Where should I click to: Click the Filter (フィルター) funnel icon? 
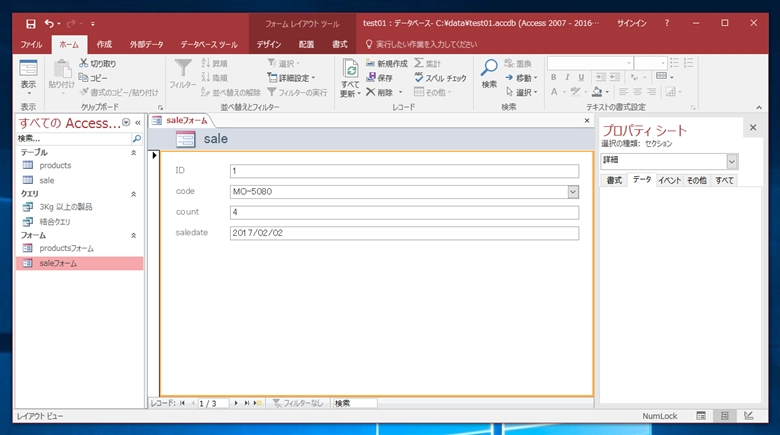coord(183,68)
